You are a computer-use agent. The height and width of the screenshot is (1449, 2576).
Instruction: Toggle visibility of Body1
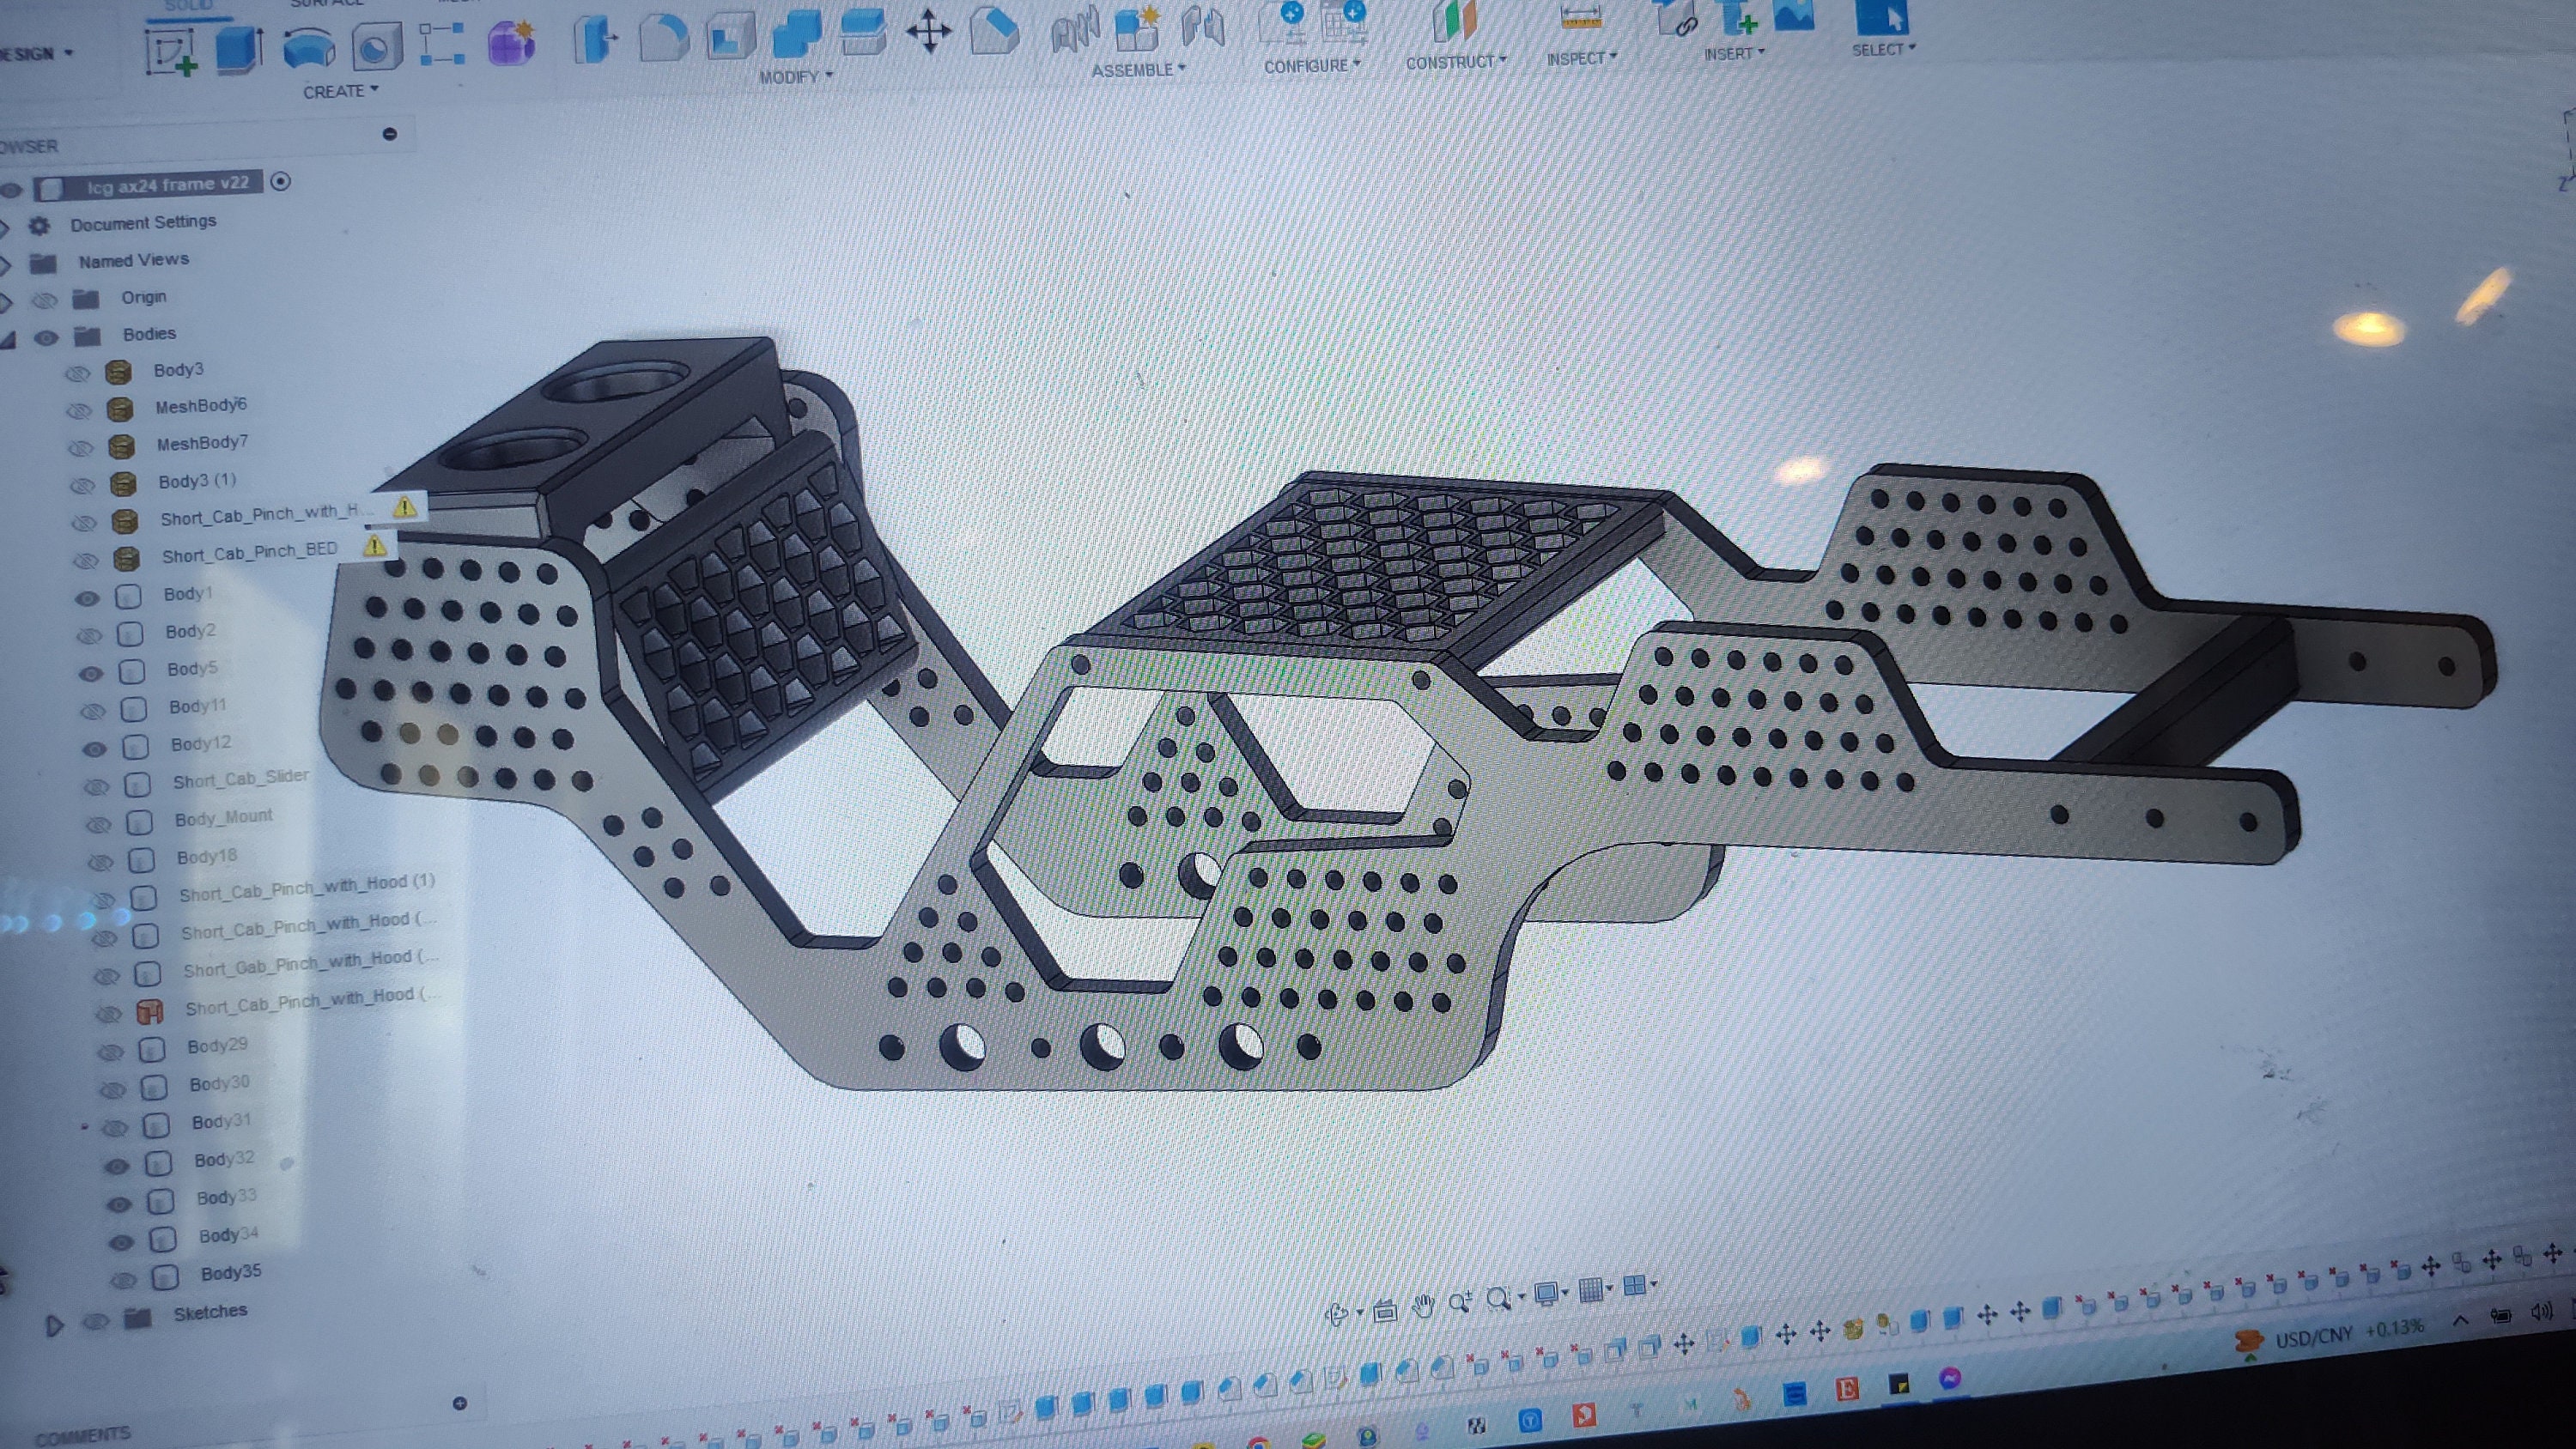pos(88,597)
